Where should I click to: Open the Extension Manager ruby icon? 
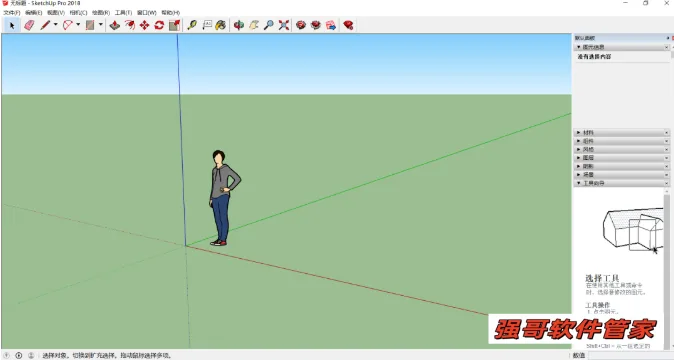[348, 25]
